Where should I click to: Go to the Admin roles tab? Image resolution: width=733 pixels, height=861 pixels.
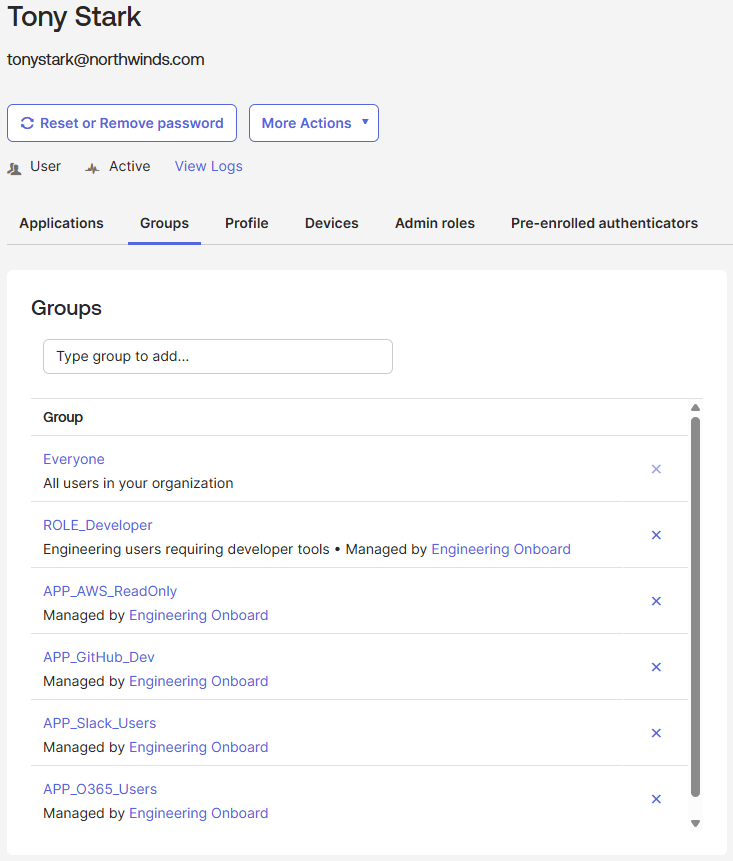coord(434,223)
